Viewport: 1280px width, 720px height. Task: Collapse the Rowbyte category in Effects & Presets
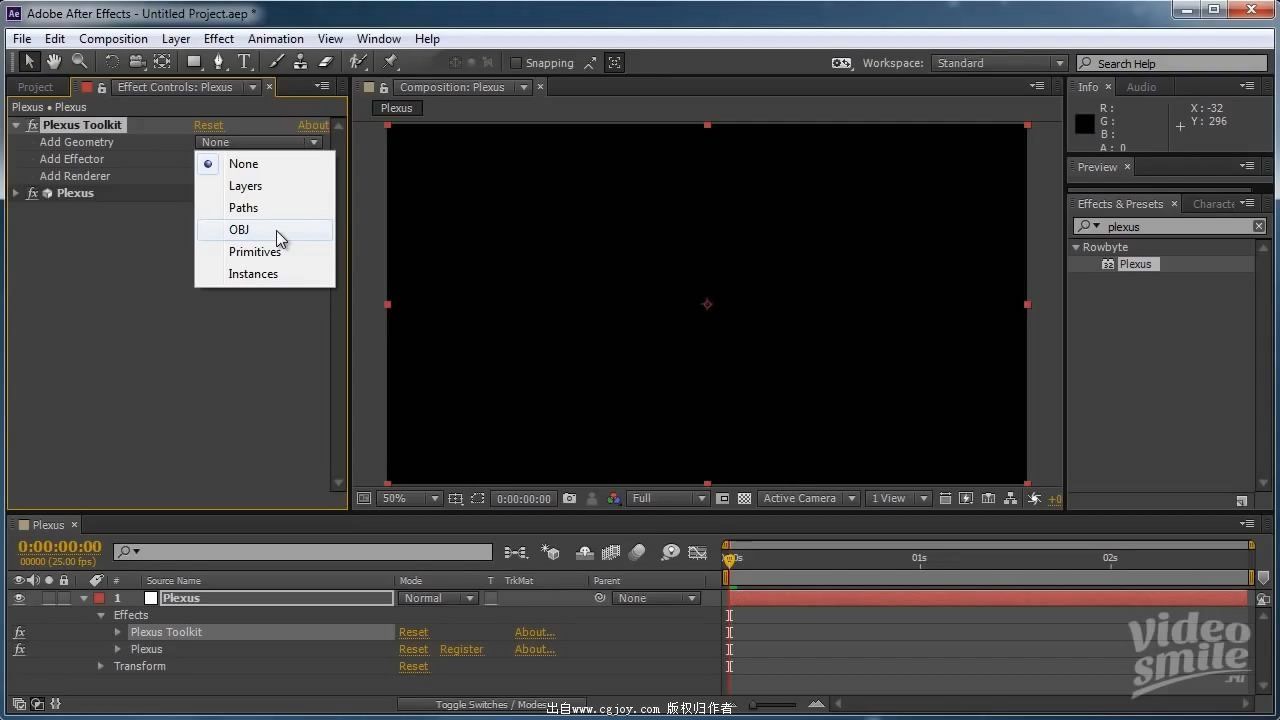[x=1076, y=247]
